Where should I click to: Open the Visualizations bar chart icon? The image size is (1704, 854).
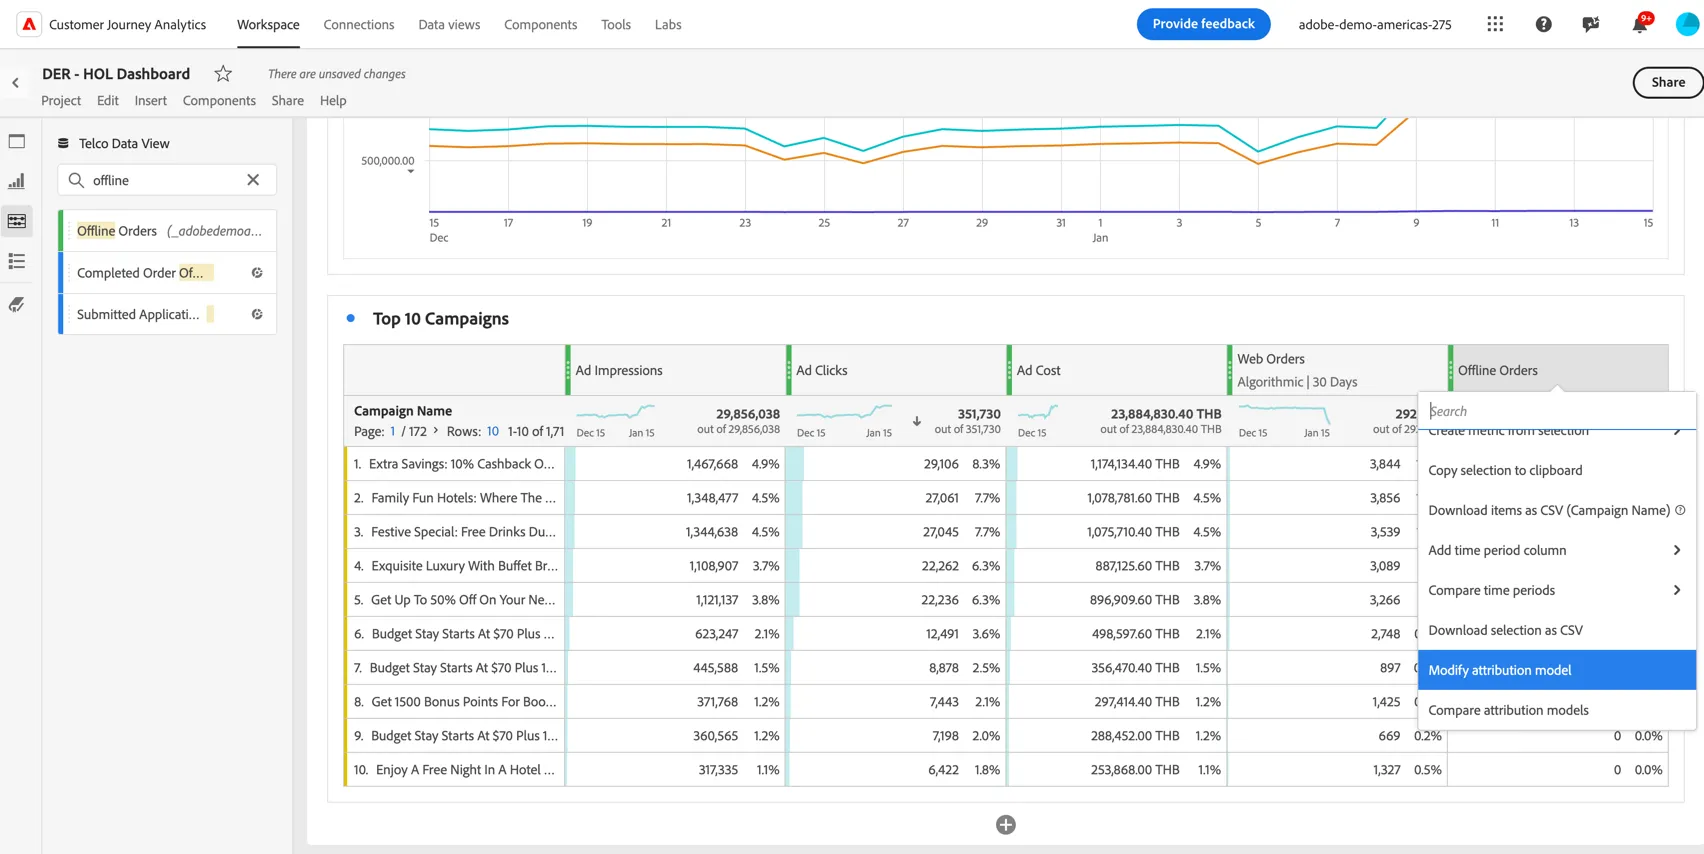click(17, 181)
